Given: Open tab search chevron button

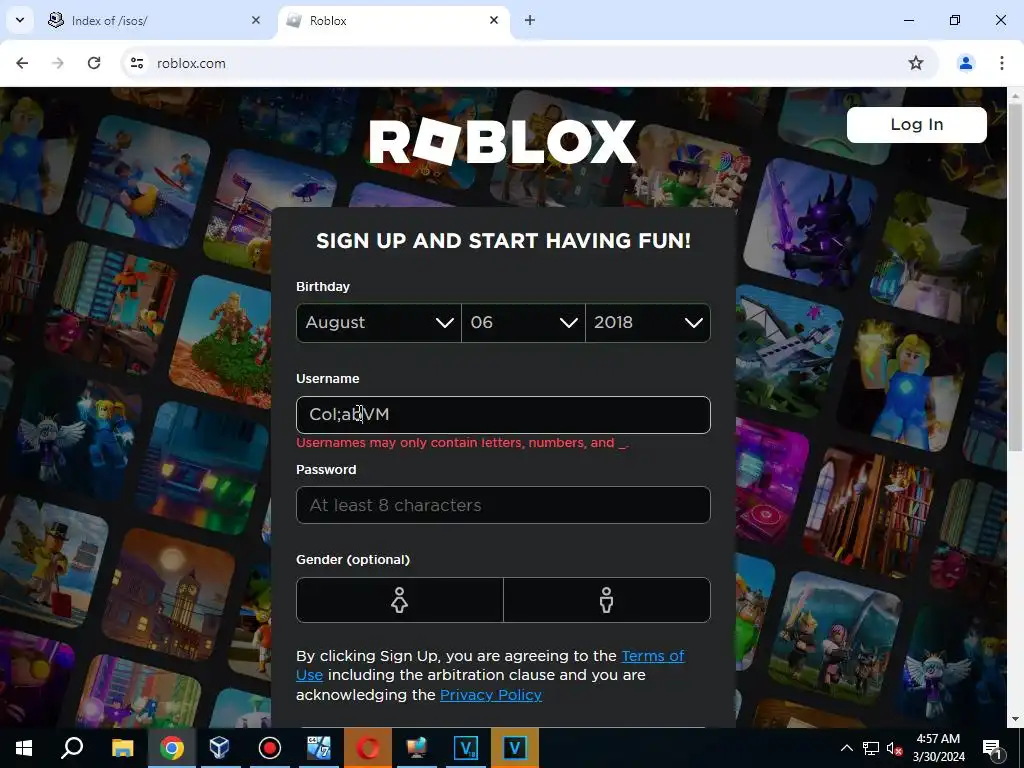Looking at the screenshot, I should (x=20, y=20).
